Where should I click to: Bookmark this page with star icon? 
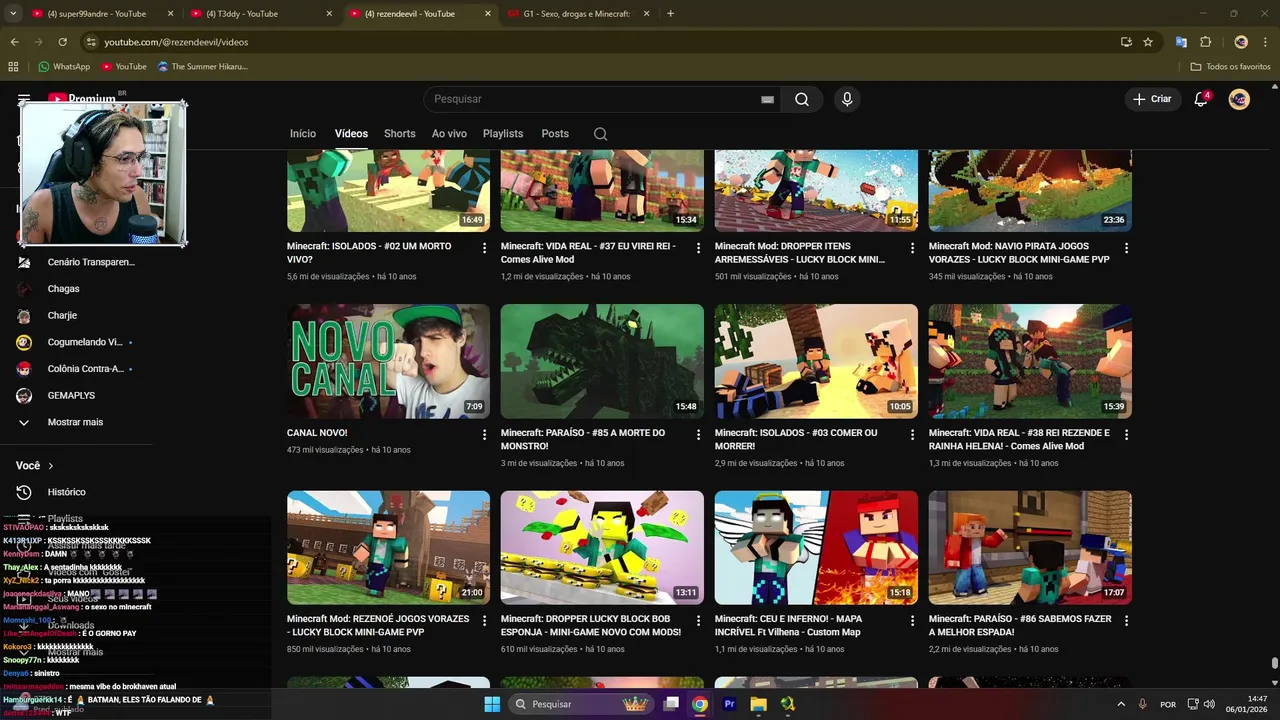click(x=1148, y=42)
